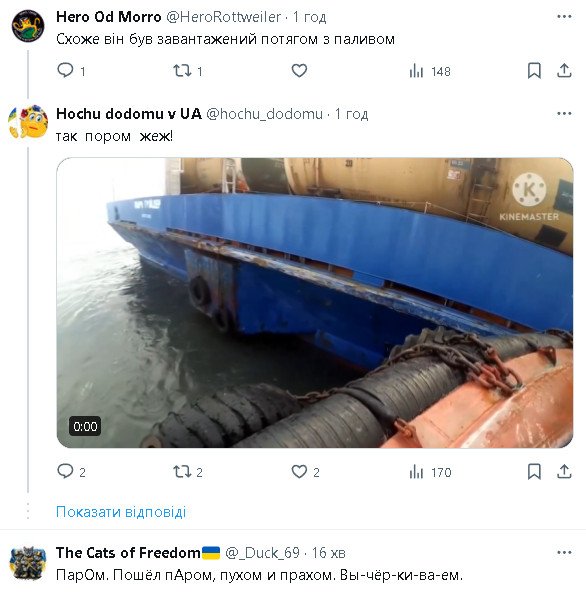Open The Cats of Freedom avatar
Image resolution: width=586 pixels, height=592 pixels.
pyautogui.click(x=28, y=563)
